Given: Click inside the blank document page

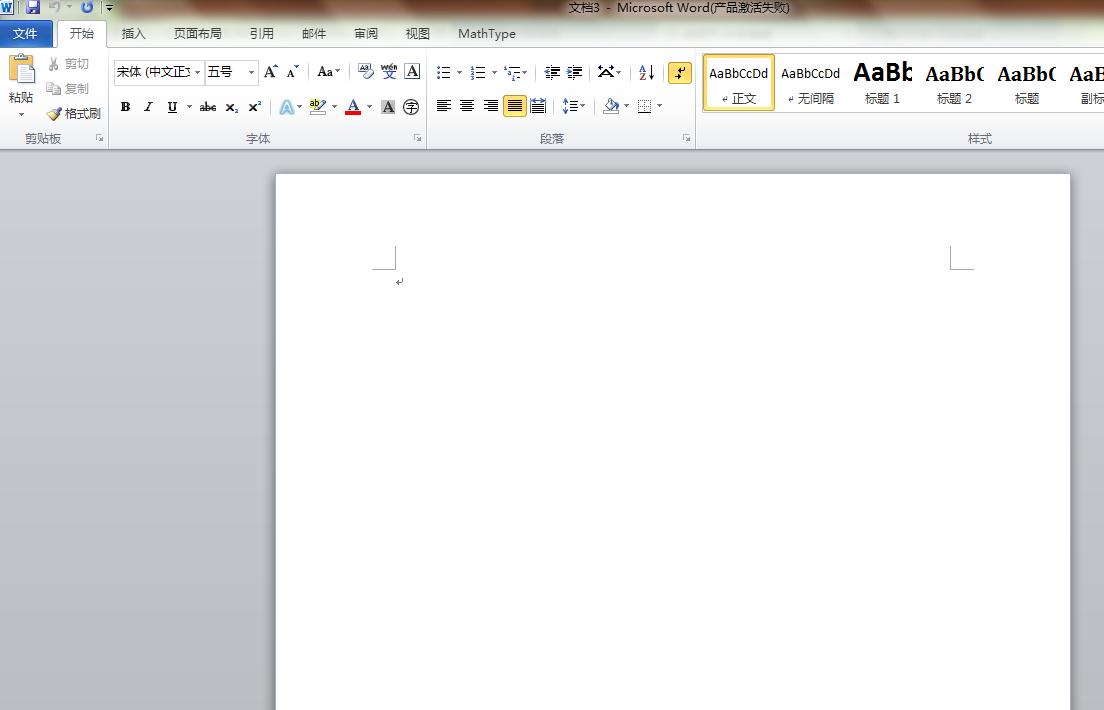Looking at the screenshot, I should pos(670,450).
